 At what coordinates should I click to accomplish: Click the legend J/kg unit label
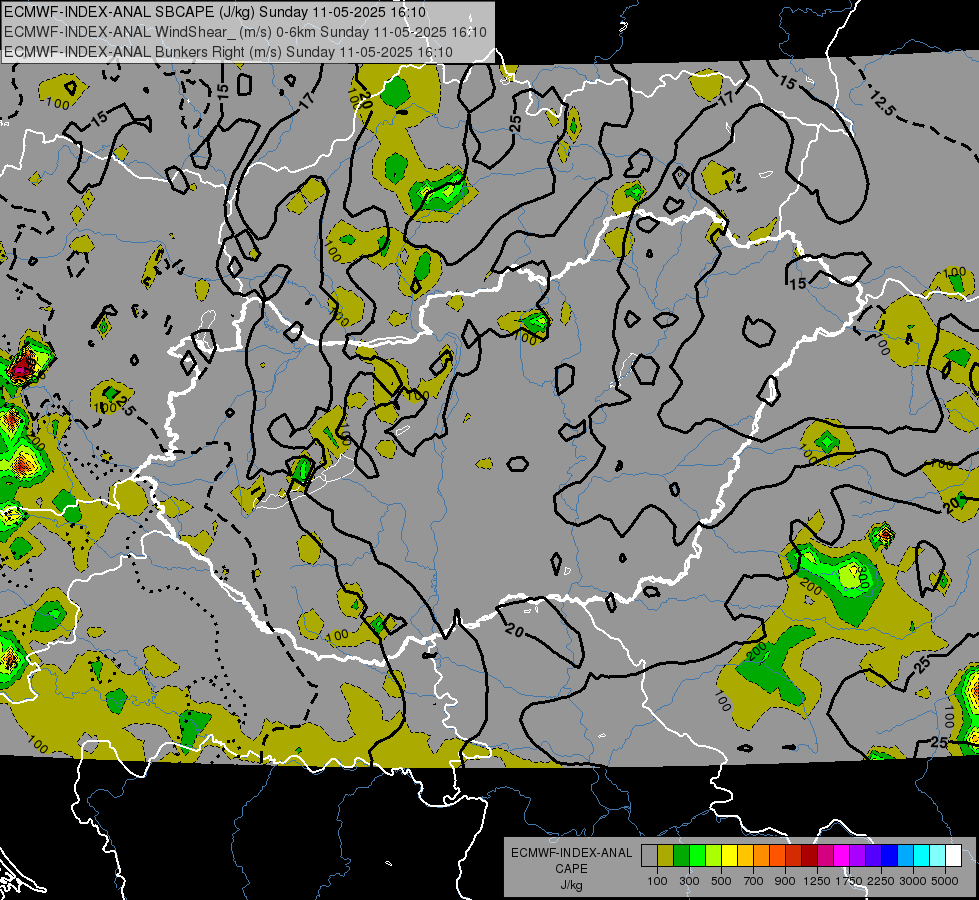pos(571,885)
